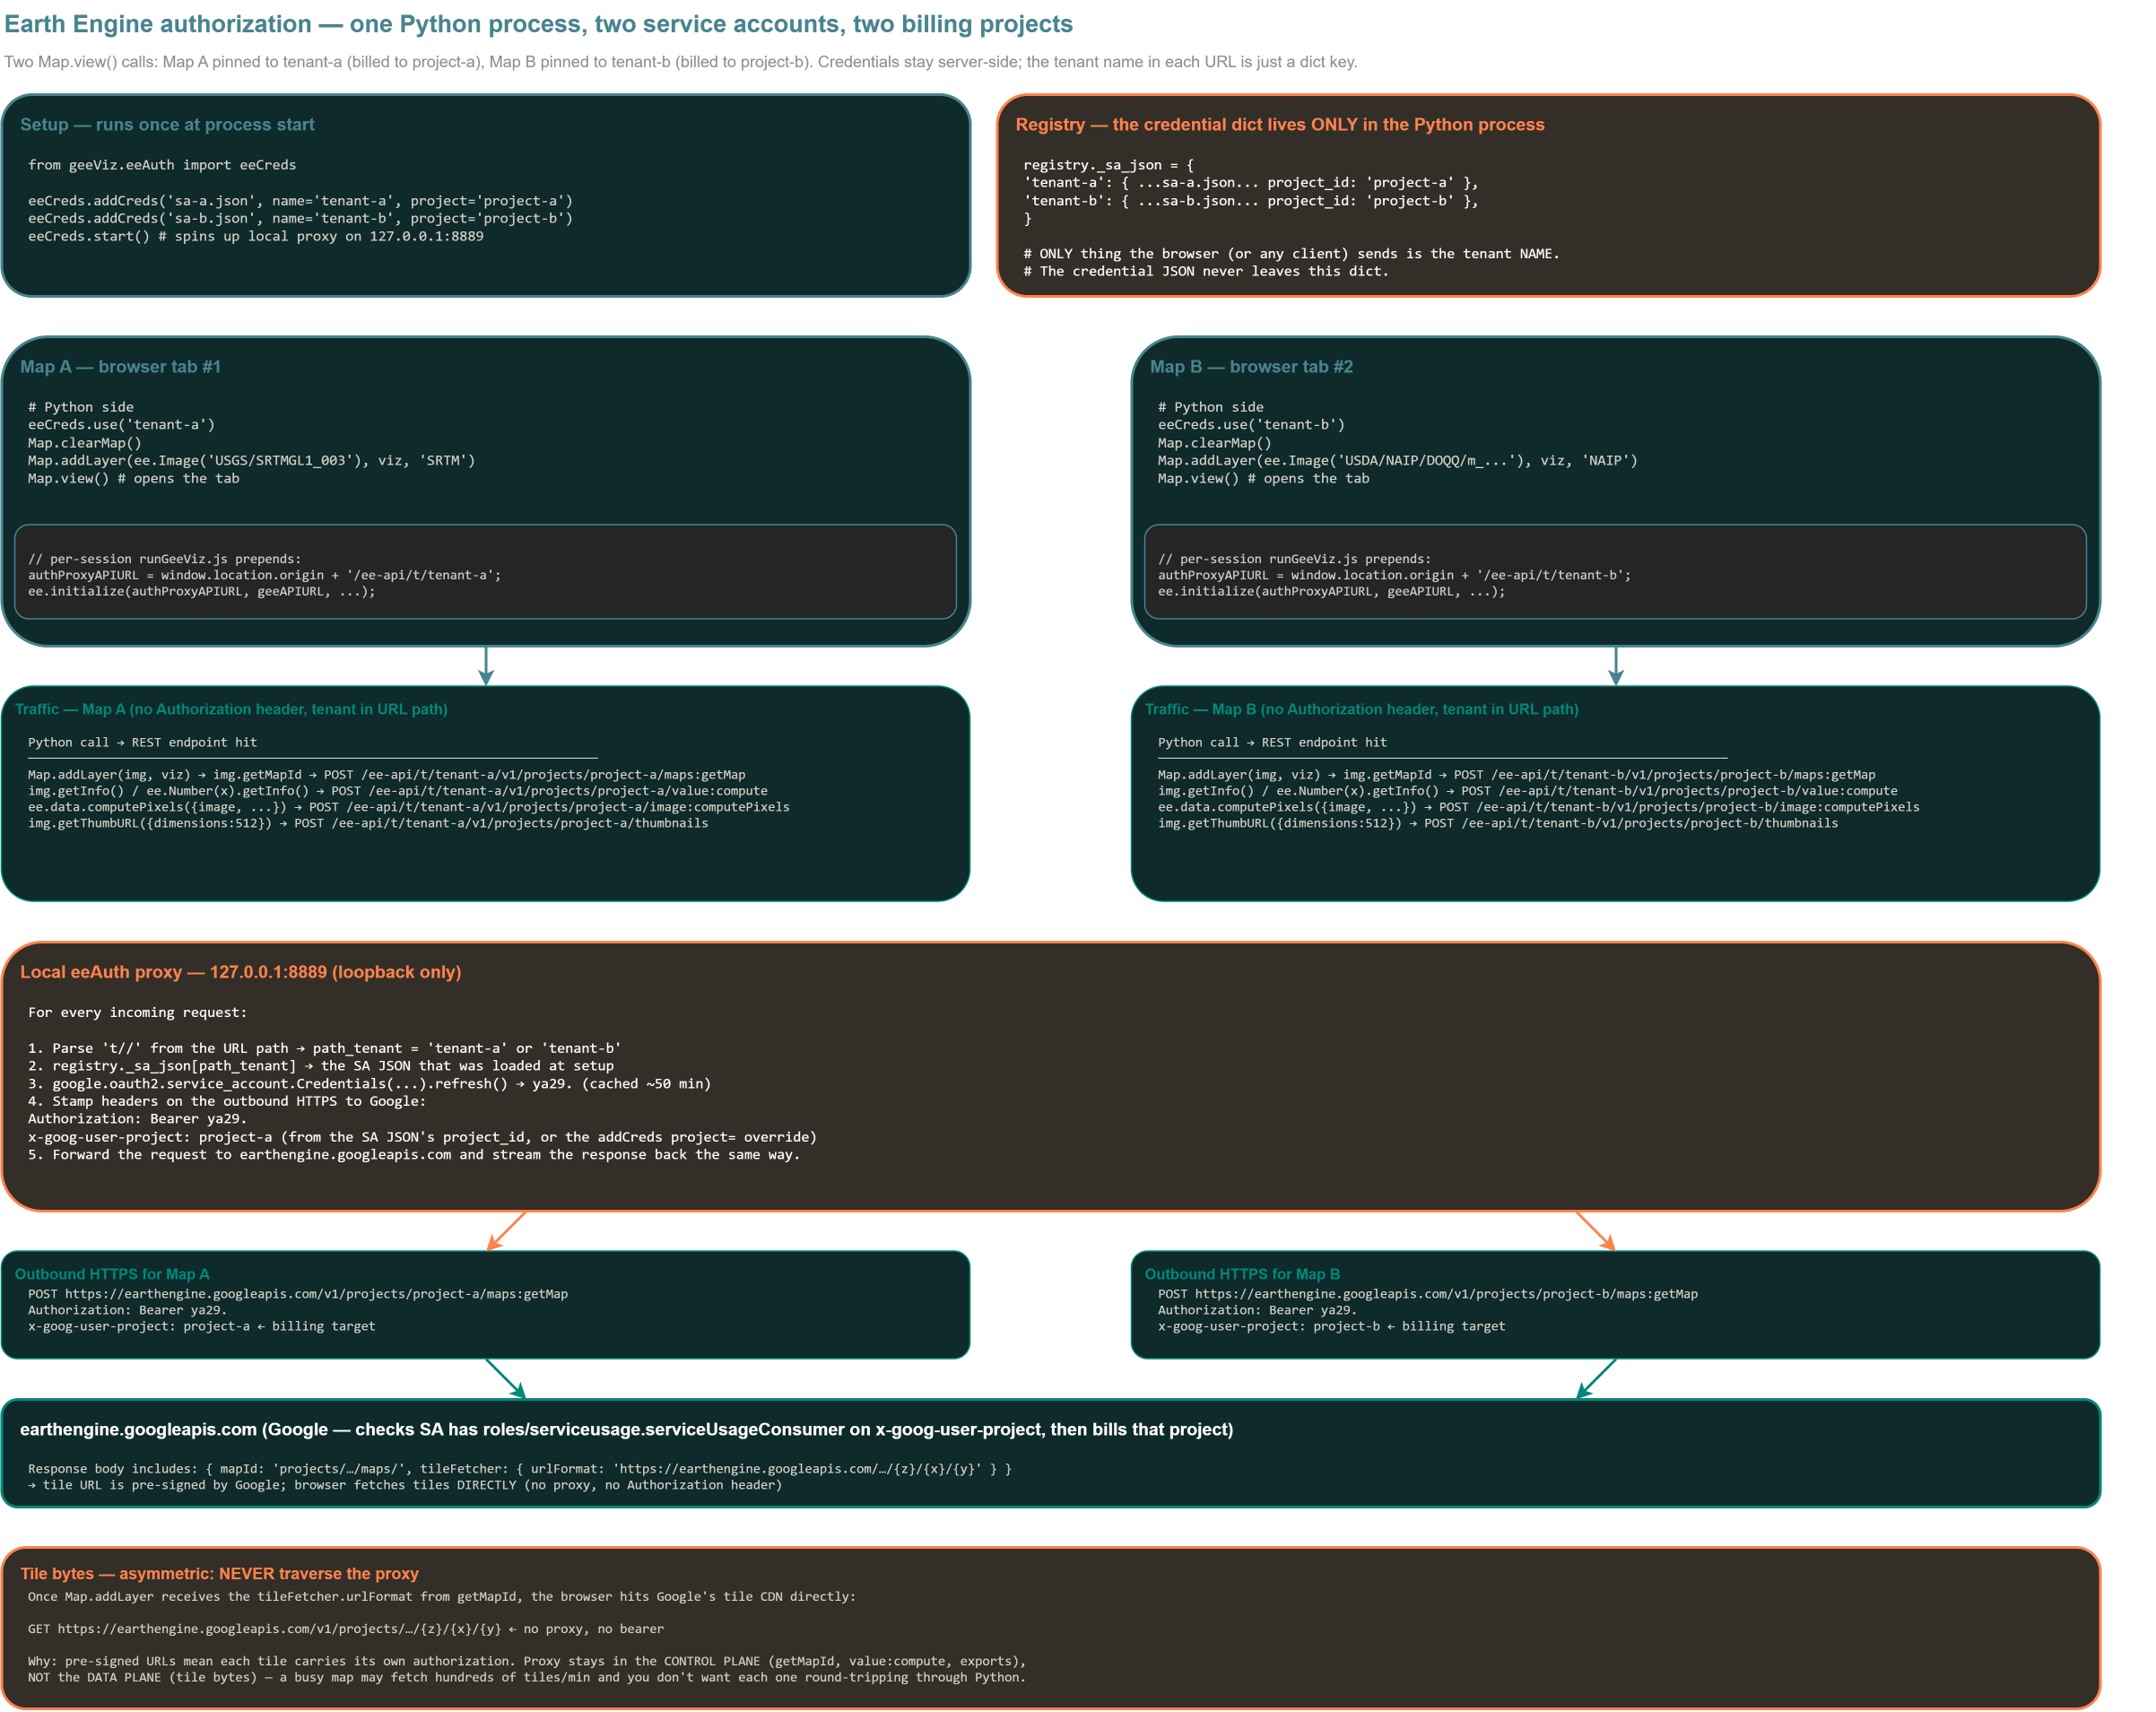Select the heading "Local eeAuth proxy — 127.0.0.1:8889"
The height and width of the screenshot is (1712, 2156).
[x=241, y=972]
